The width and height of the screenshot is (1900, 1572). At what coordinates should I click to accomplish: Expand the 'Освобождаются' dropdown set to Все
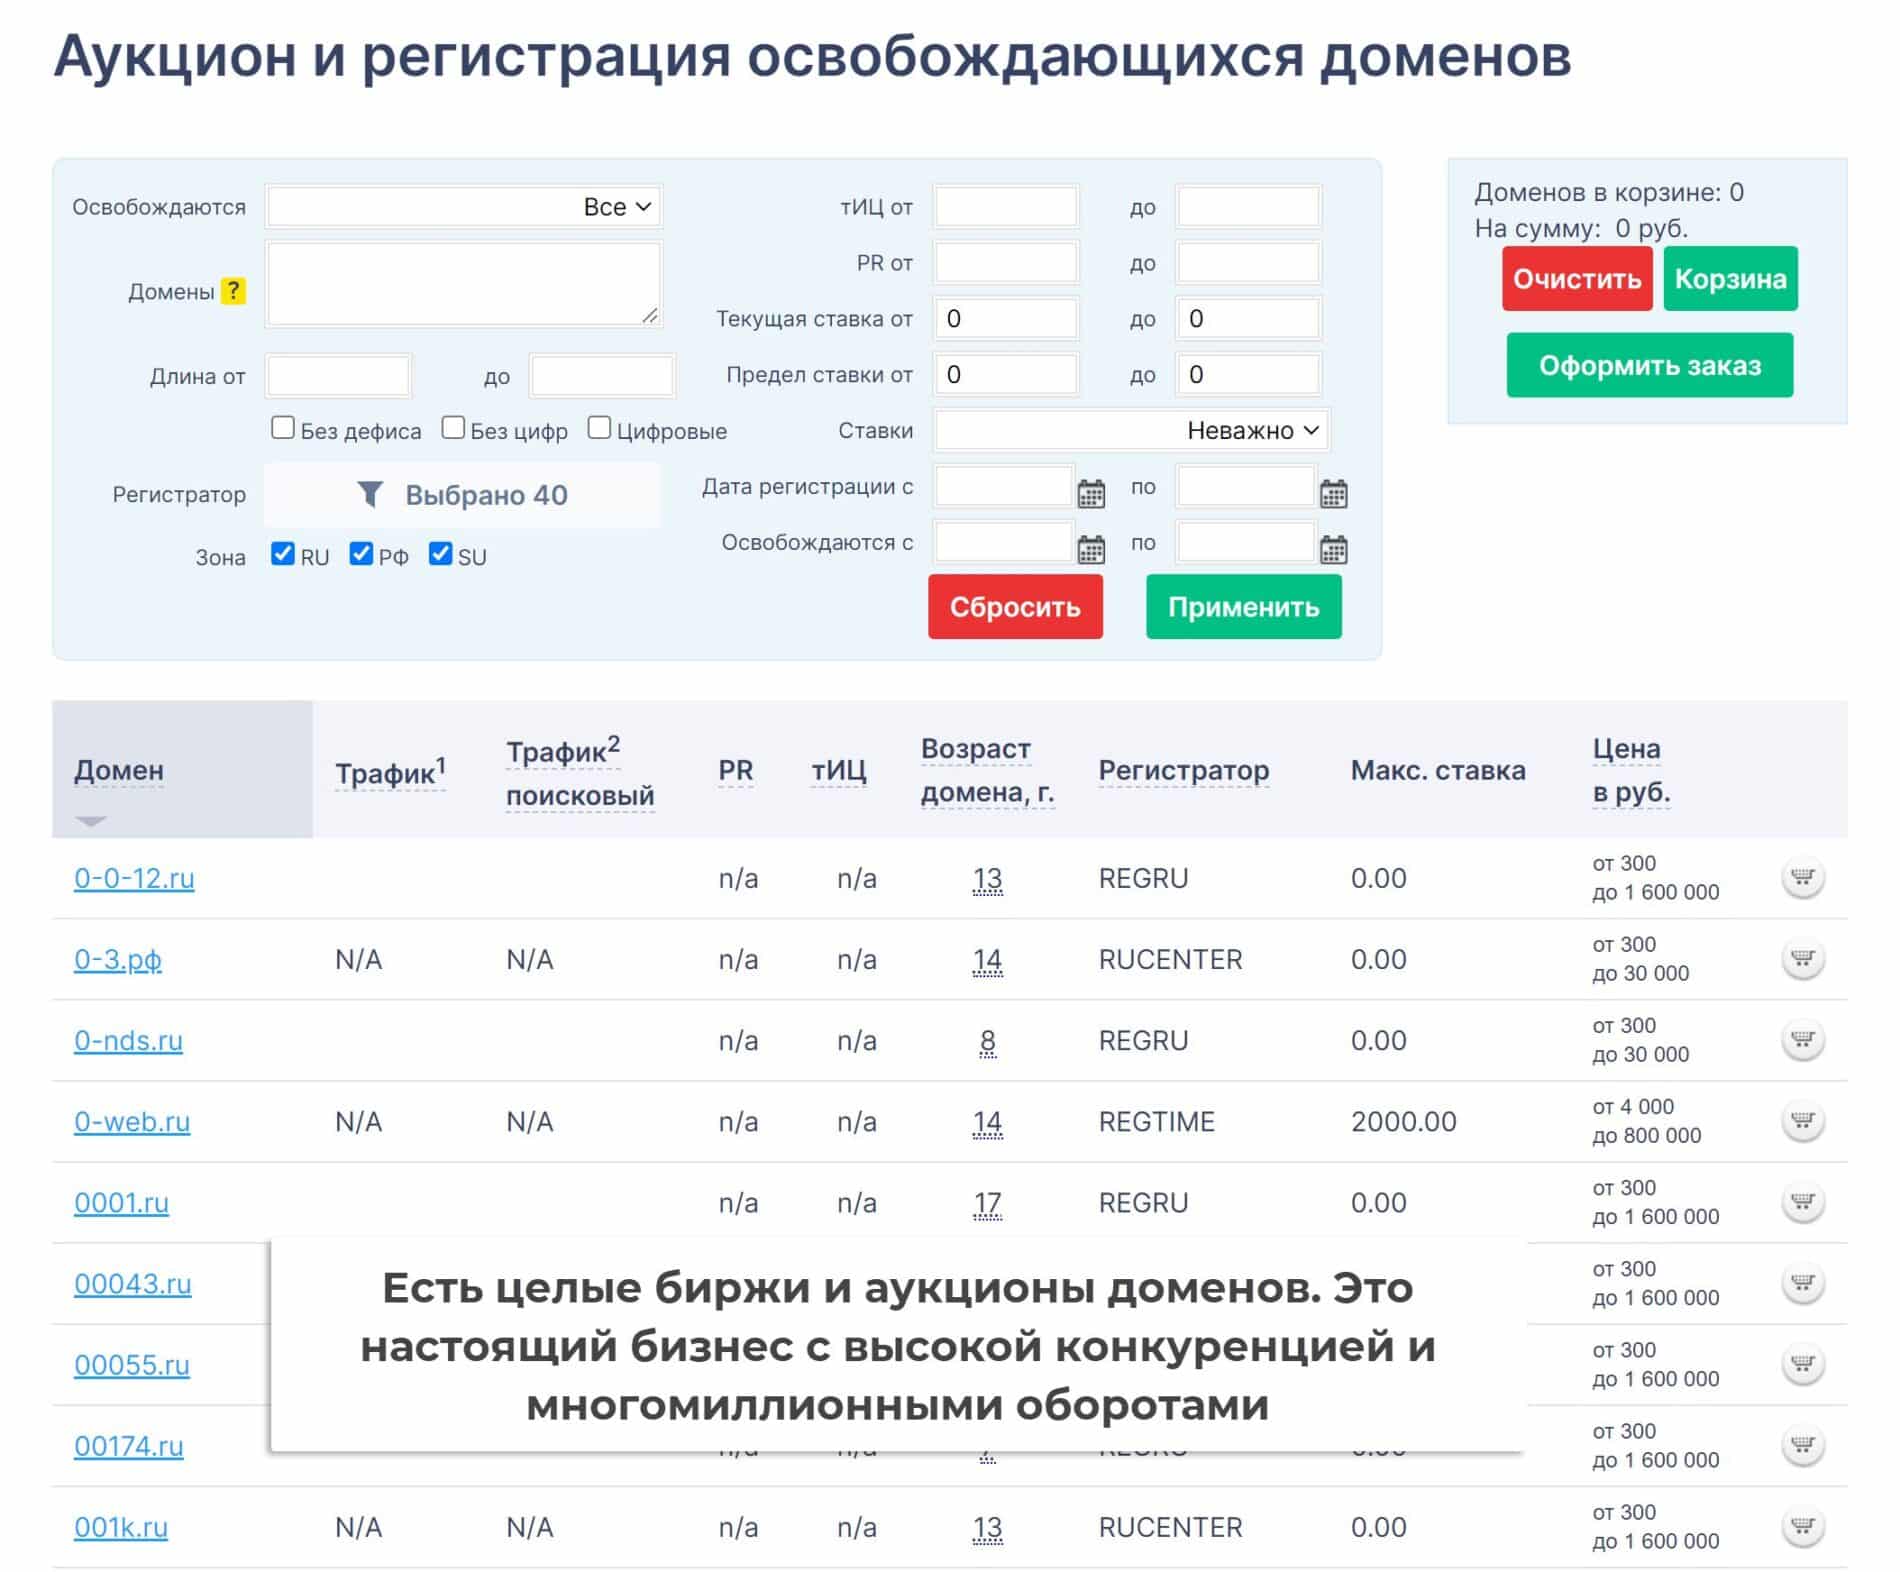(x=463, y=207)
